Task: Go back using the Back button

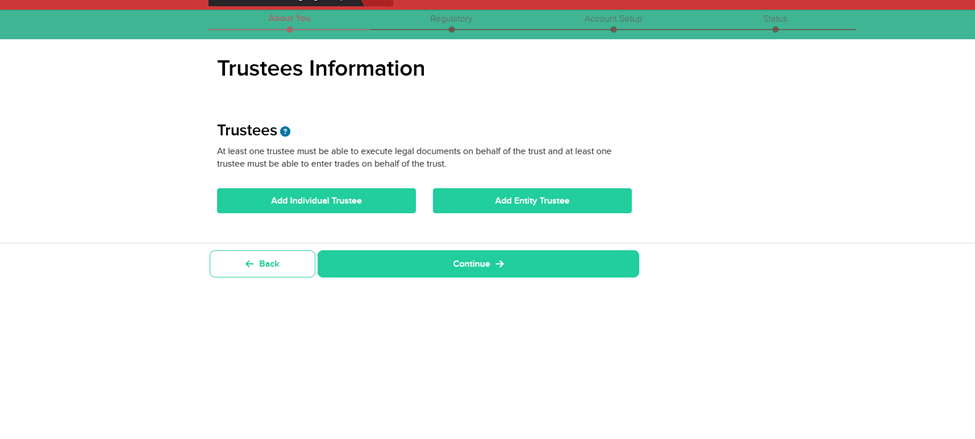Action: point(262,264)
